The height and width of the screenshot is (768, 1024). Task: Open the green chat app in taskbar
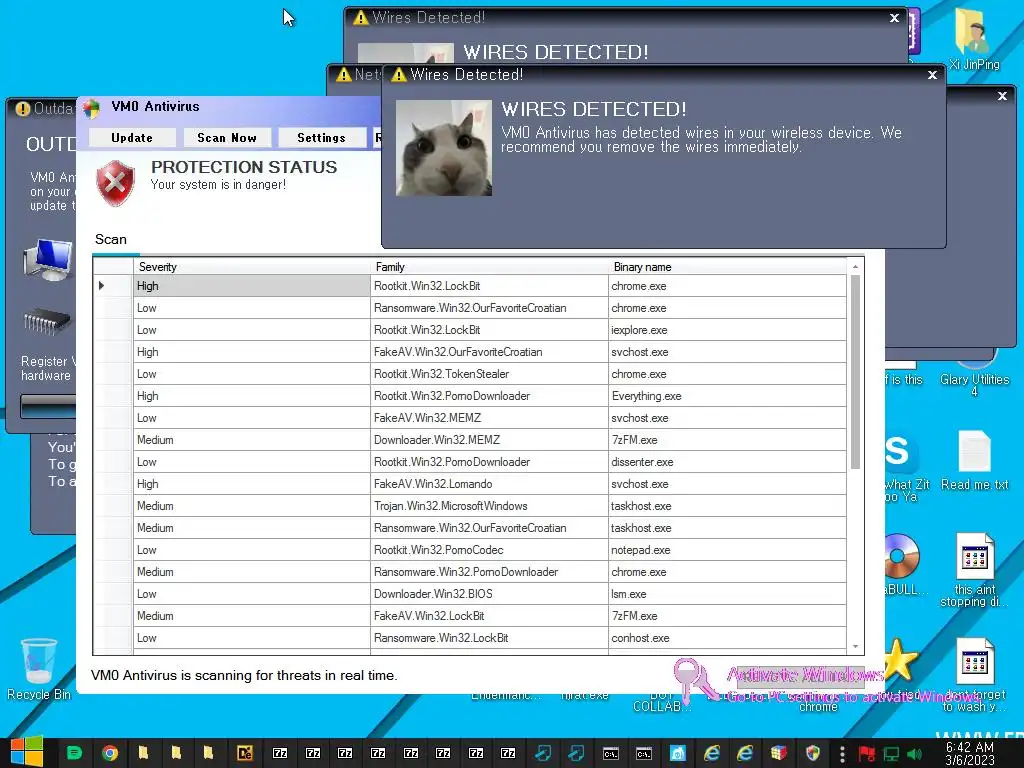pyautogui.click(x=75, y=753)
